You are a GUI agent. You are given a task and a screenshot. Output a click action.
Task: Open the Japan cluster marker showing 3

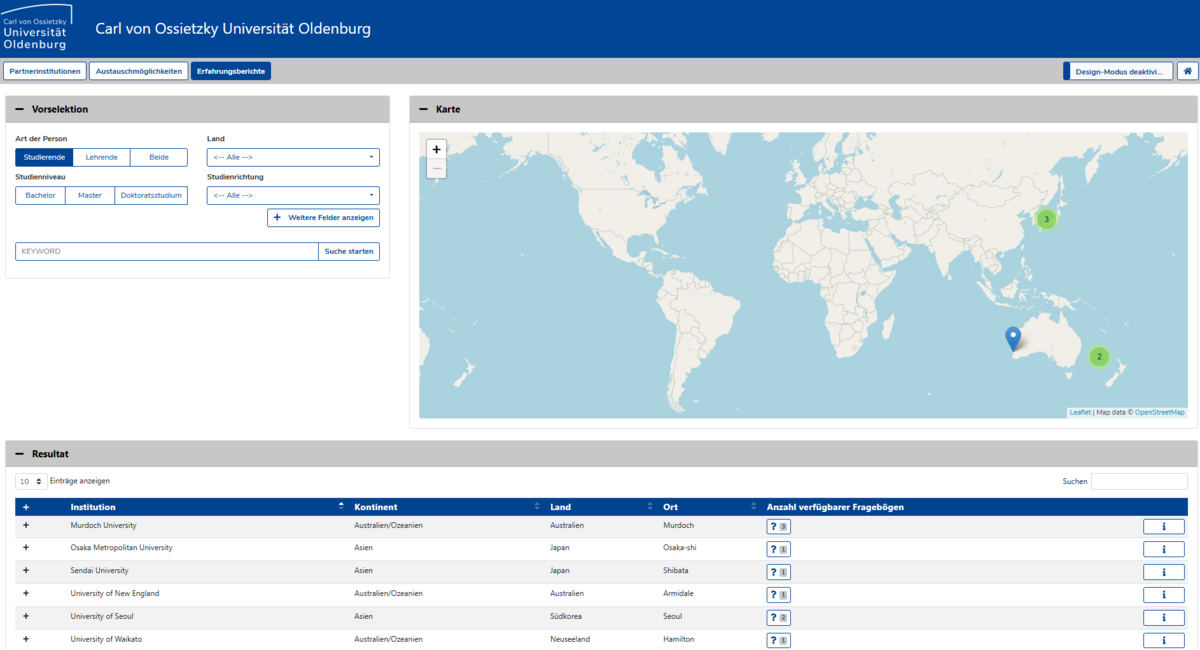point(1046,219)
